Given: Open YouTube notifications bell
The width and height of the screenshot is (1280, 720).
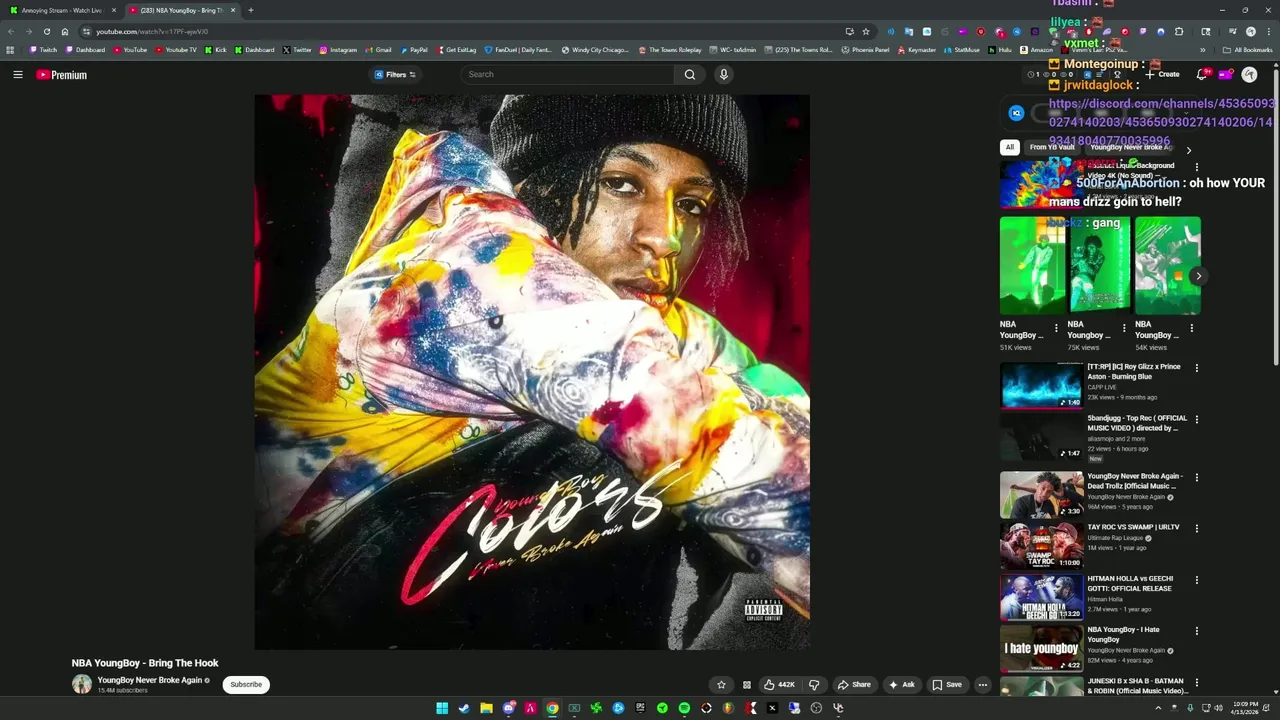Looking at the screenshot, I should [1202, 74].
